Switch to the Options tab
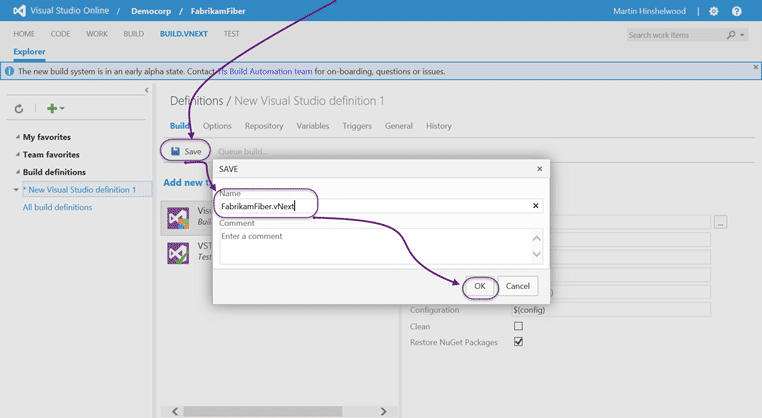 click(217, 126)
